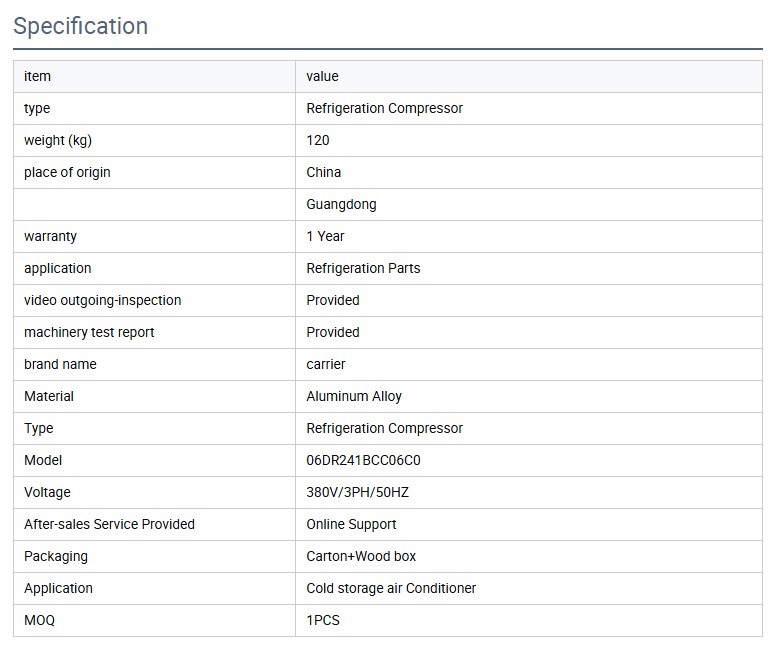Viewport: 777px width, 648px height.
Task: Click the 'Aluminum Alloy' material value
Action: pos(354,396)
